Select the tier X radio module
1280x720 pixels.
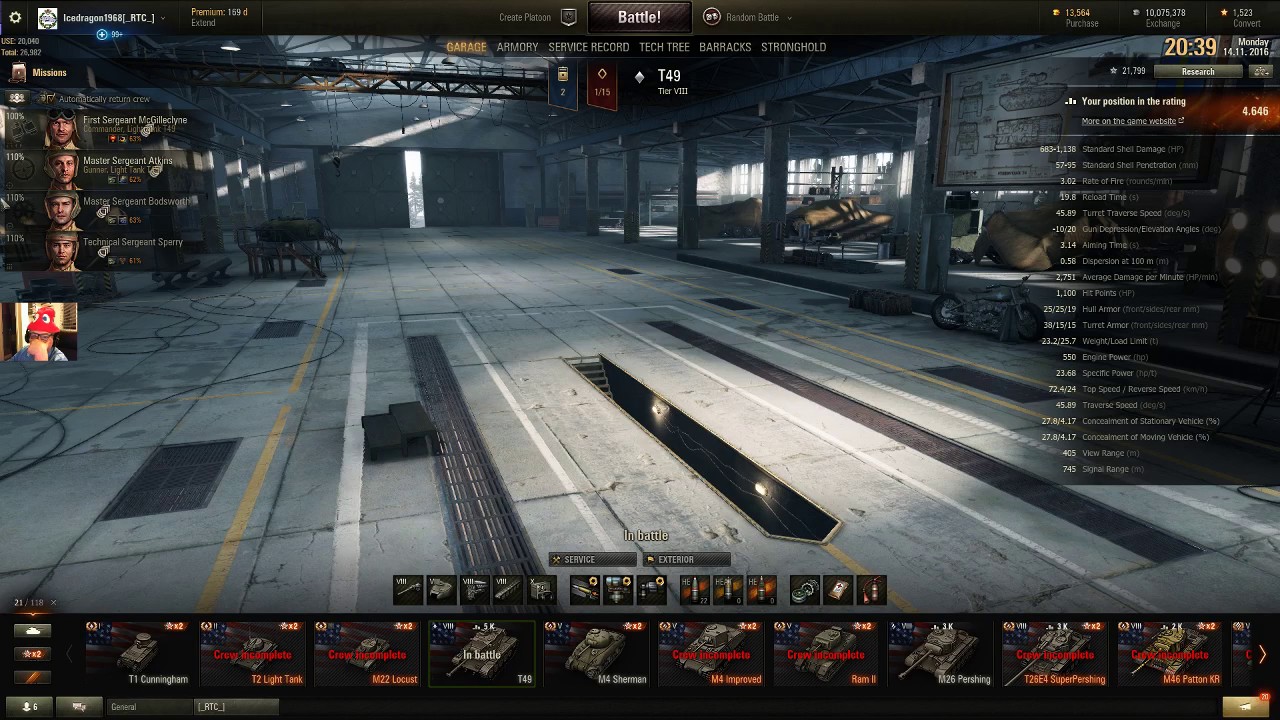click(x=540, y=590)
